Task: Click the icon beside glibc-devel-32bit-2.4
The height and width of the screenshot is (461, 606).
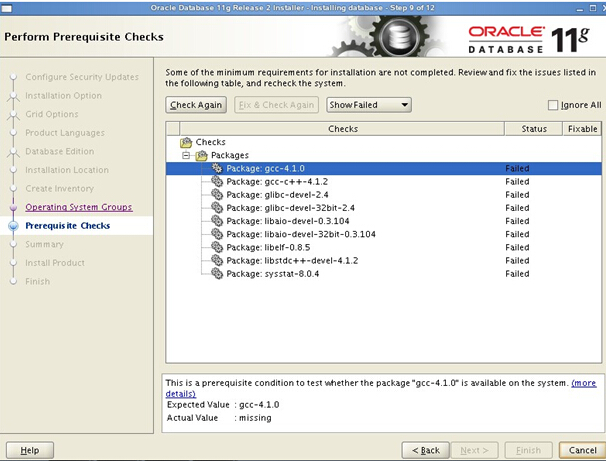Action: tap(217, 208)
